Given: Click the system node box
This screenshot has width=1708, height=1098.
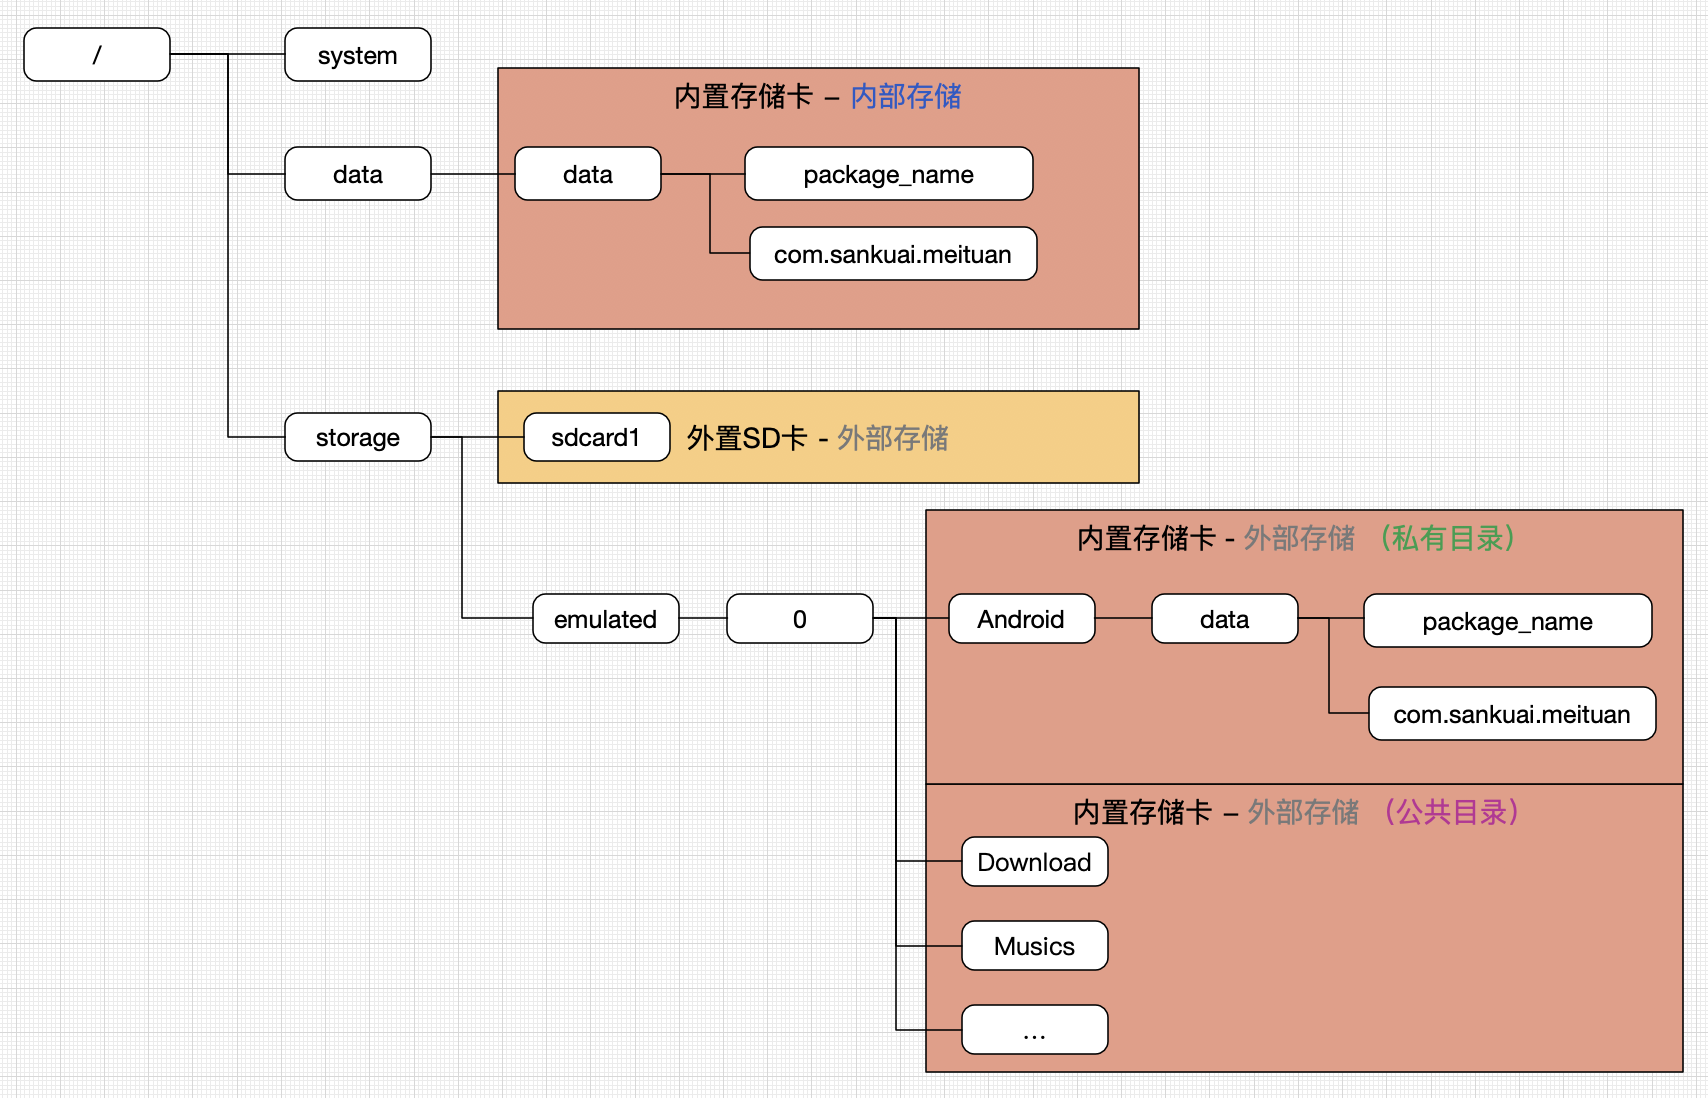Looking at the screenshot, I should [358, 54].
